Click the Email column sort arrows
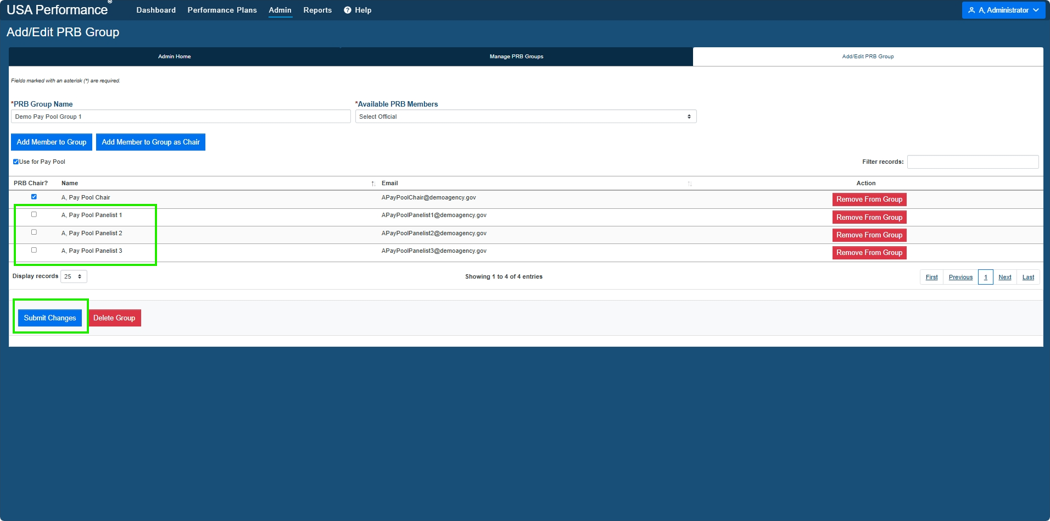The height and width of the screenshot is (521, 1050). [690, 183]
